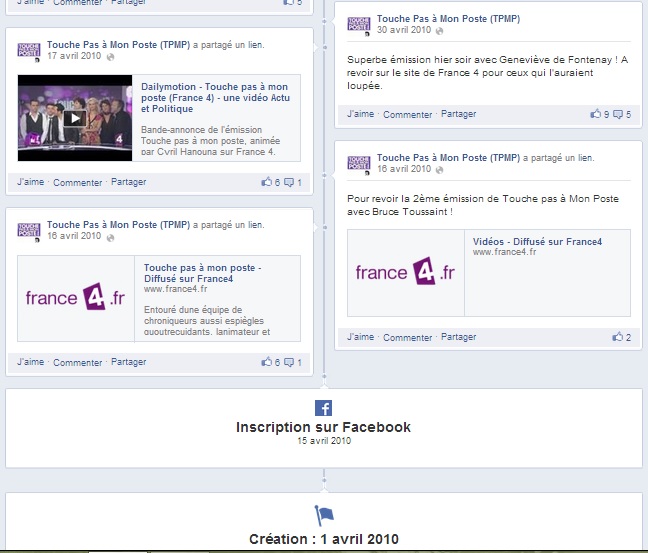
Task: Click timeline dot beside Bruce Toussaint post
Action: pyautogui.click(x=324, y=175)
